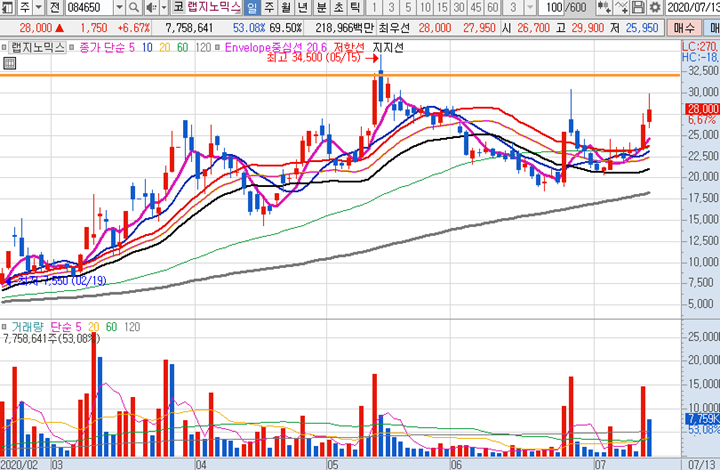This screenshot has height=470, width=720.
Task: Click the small box before 거래량 legend
Action: click(x=4, y=327)
